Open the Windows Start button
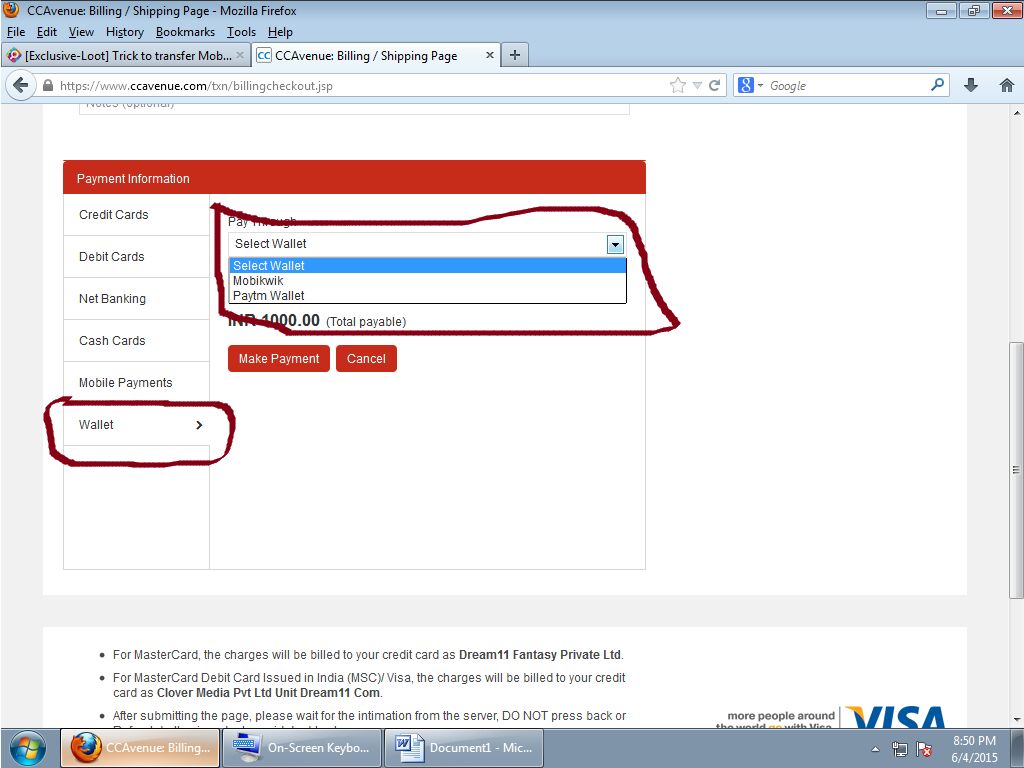The image size is (1024, 768). tap(28, 748)
